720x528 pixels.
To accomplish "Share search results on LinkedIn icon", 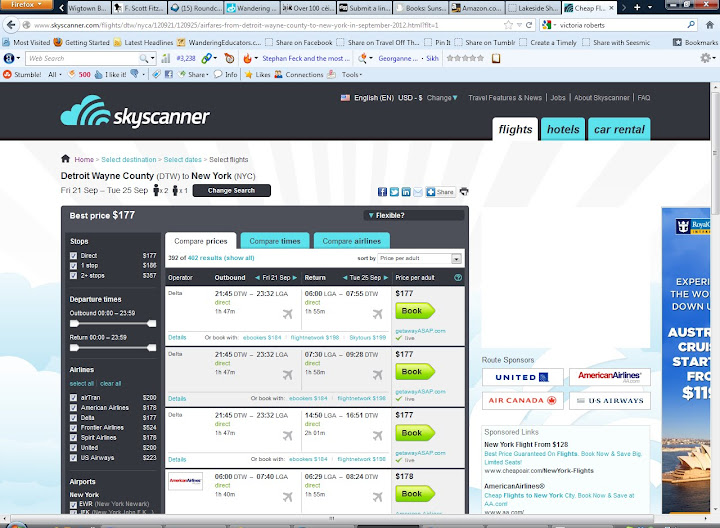I will [406, 192].
